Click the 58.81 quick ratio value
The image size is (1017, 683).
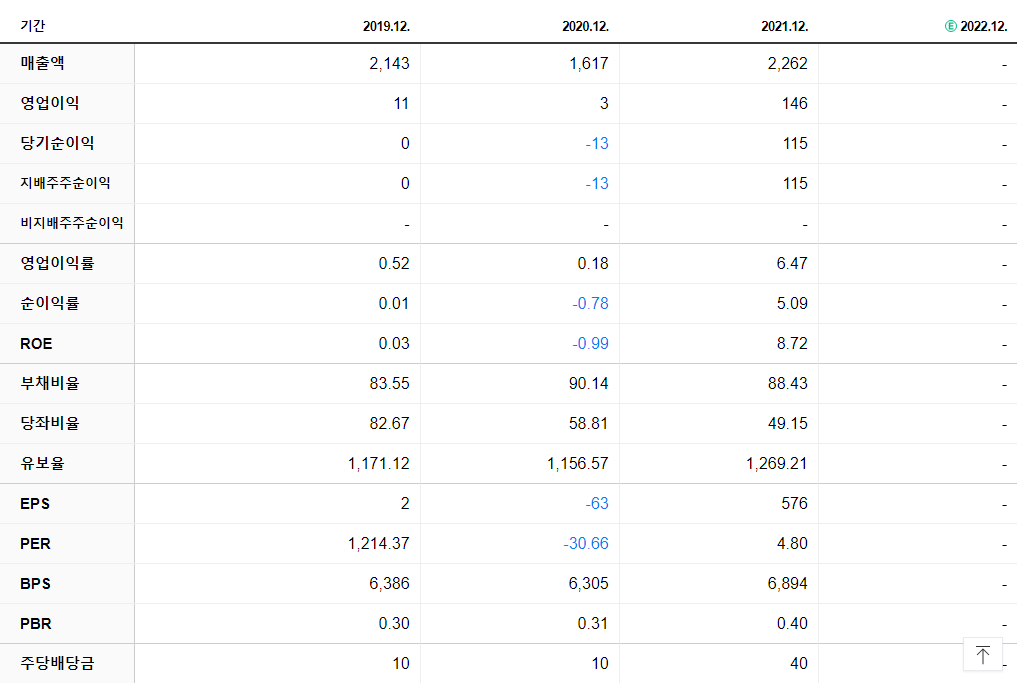coord(588,424)
